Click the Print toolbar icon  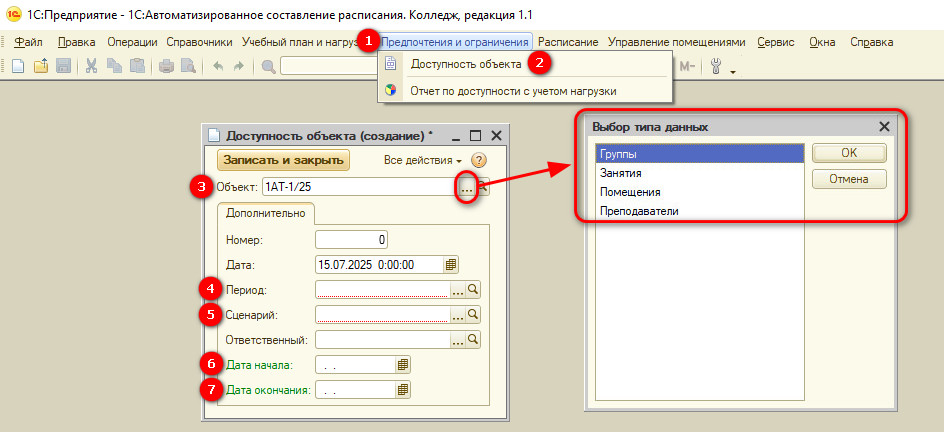click(166, 66)
